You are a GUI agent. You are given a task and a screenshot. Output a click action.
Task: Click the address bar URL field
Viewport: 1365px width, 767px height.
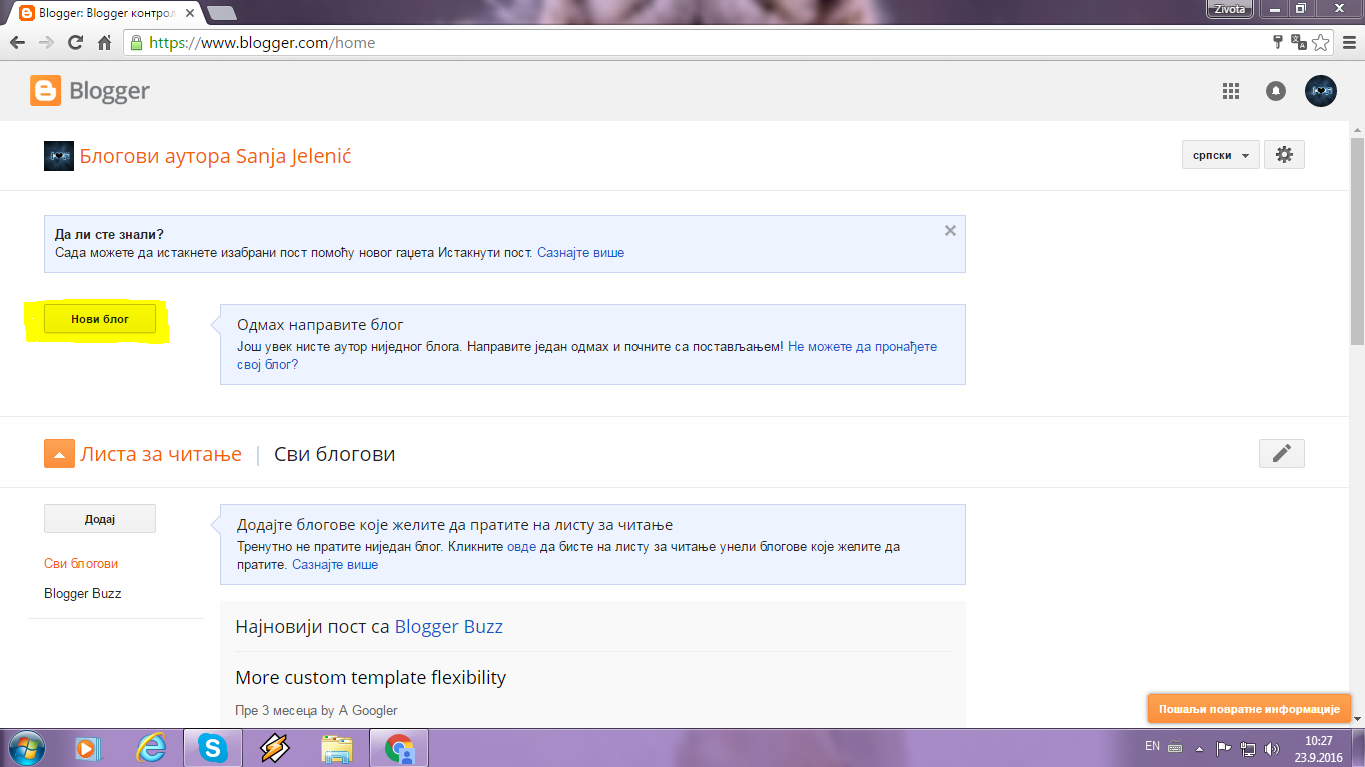click(700, 43)
